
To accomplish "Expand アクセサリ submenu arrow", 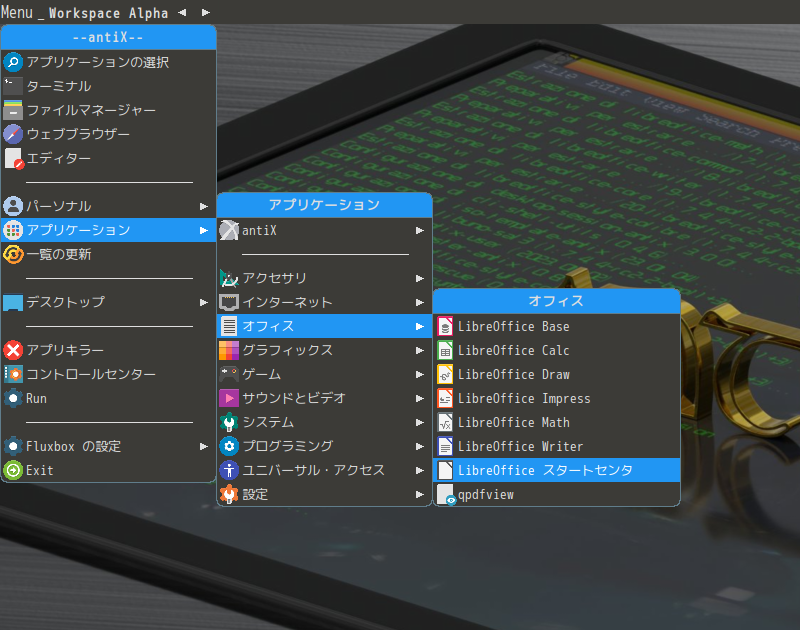I will pos(420,278).
